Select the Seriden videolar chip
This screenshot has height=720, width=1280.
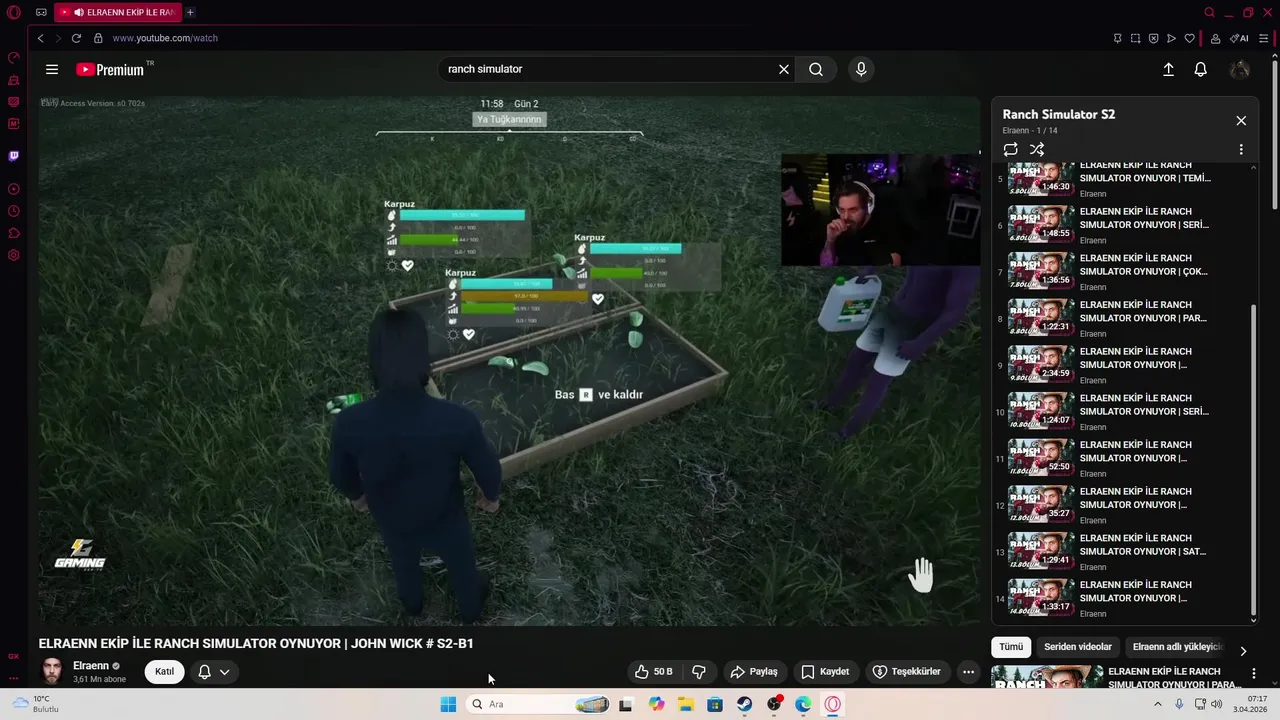click(1078, 647)
